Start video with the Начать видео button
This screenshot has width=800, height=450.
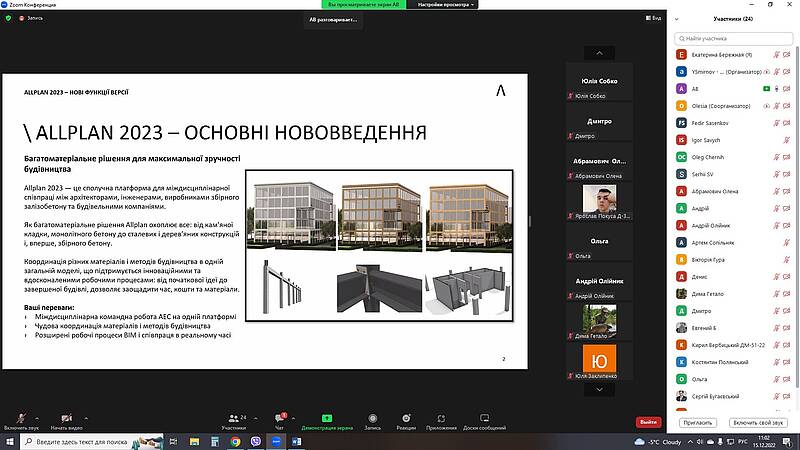point(66,421)
